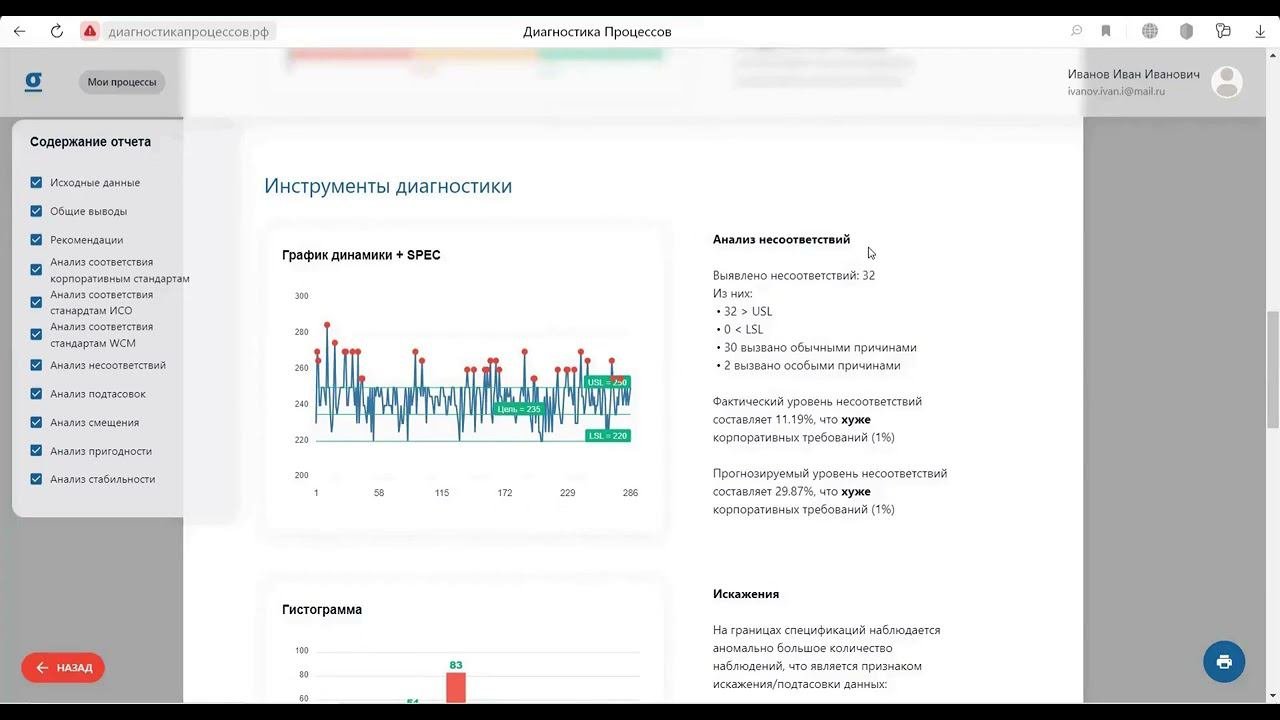Uncheck the Исходные данные checkbox
Screen dimensions: 1280x720
[x=36, y=182]
